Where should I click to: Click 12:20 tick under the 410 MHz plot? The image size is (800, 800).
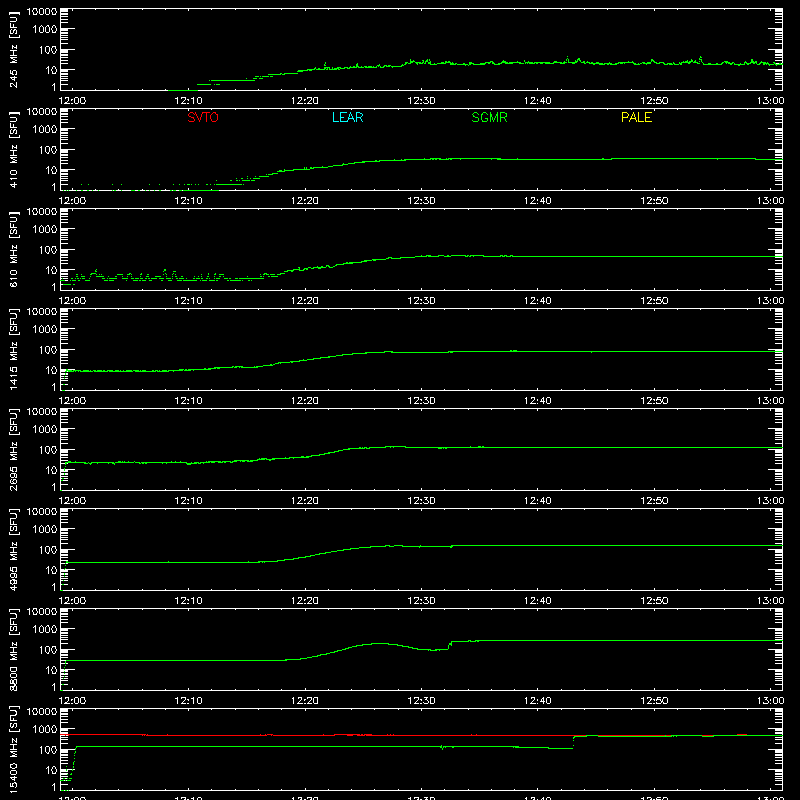click(x=305, y=201)
